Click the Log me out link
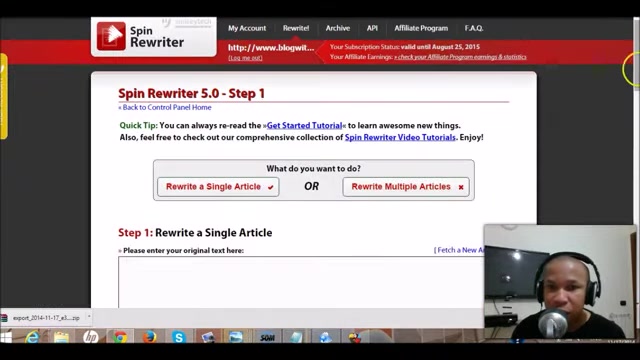 point(245,58)
